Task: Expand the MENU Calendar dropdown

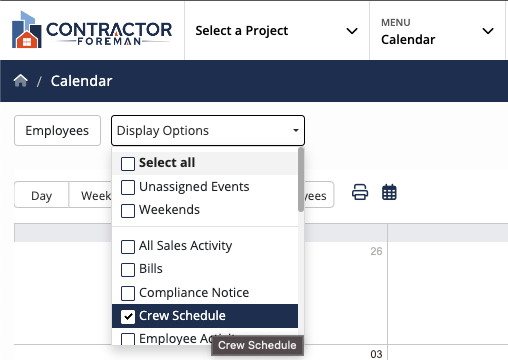Action: click(437, 31)
